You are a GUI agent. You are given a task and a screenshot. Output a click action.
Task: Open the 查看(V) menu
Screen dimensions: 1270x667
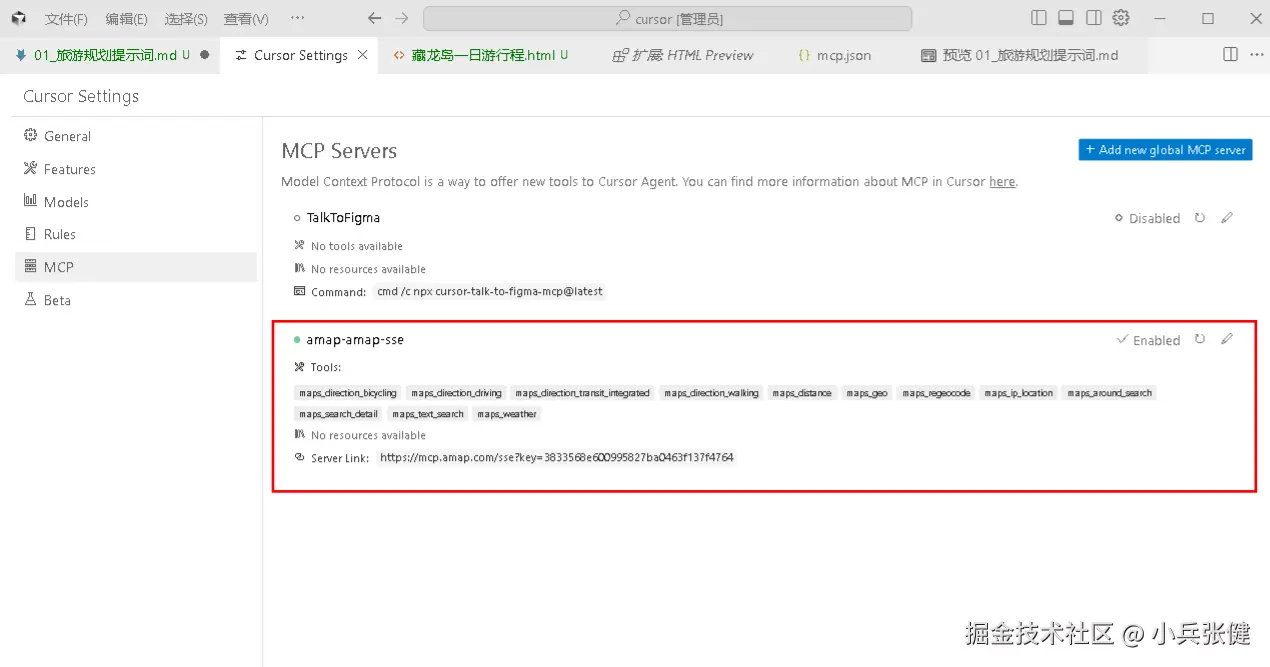tap(246, 19)
